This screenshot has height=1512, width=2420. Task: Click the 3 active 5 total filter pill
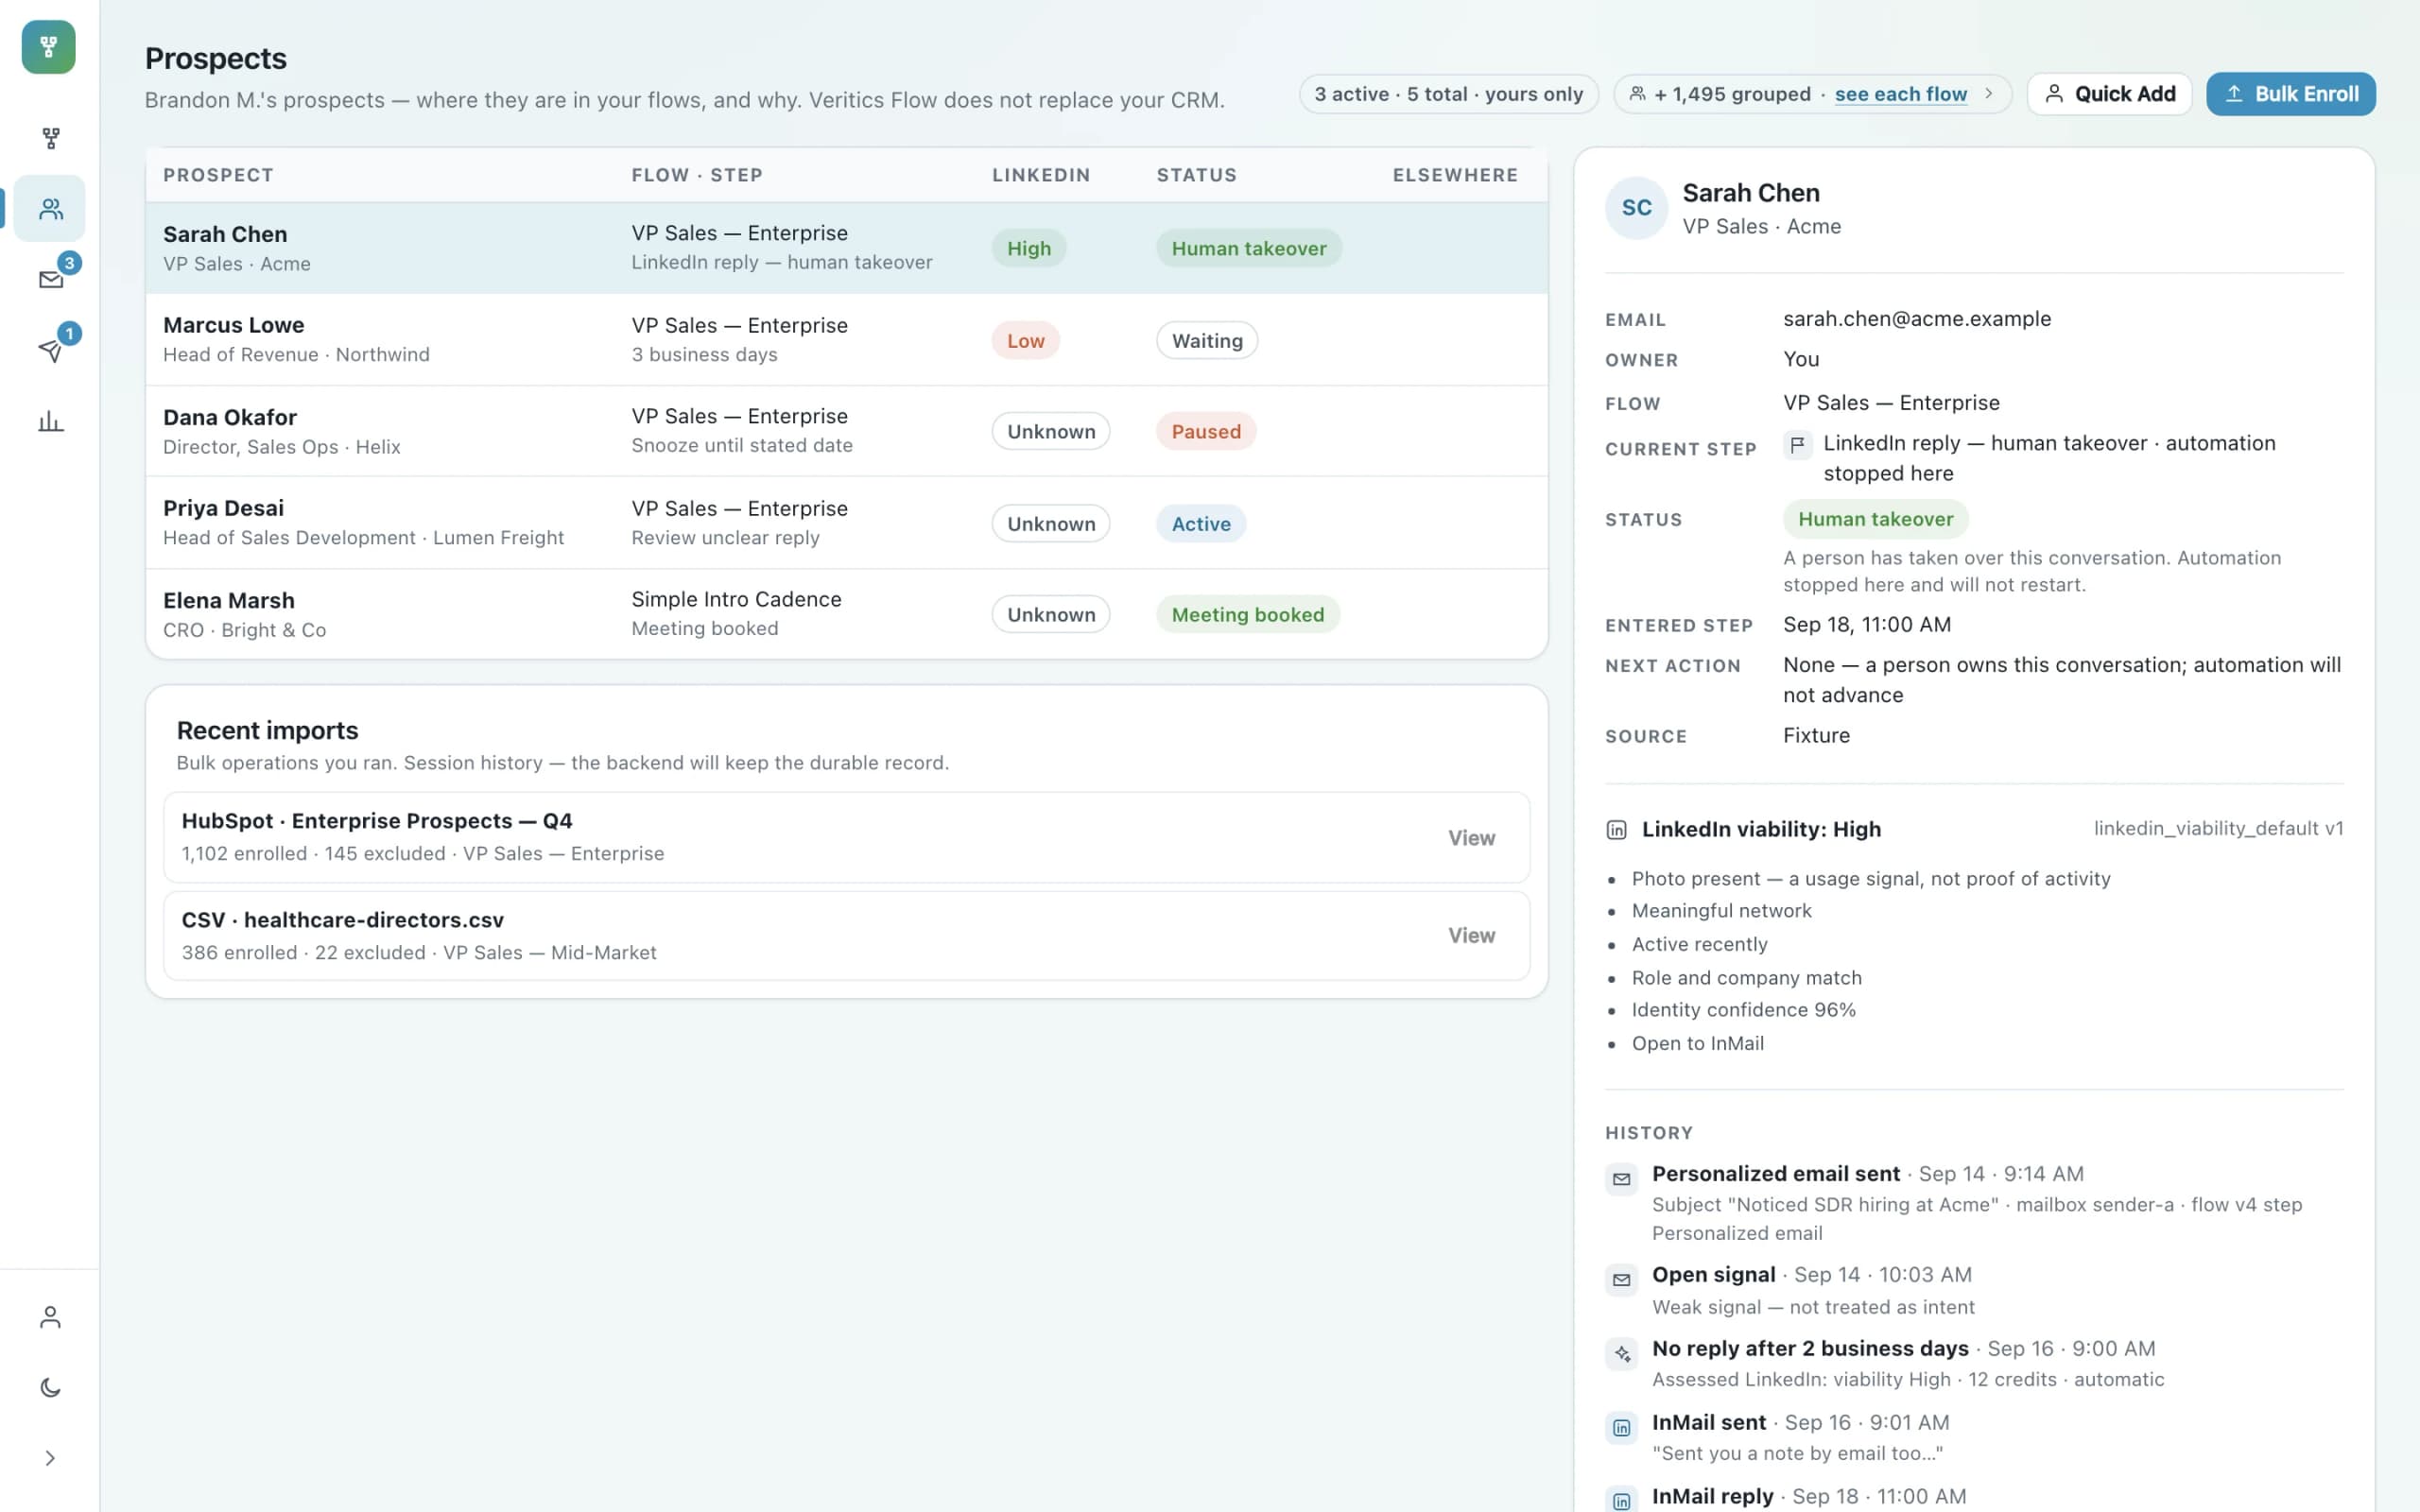click(x=1448, y=94)
